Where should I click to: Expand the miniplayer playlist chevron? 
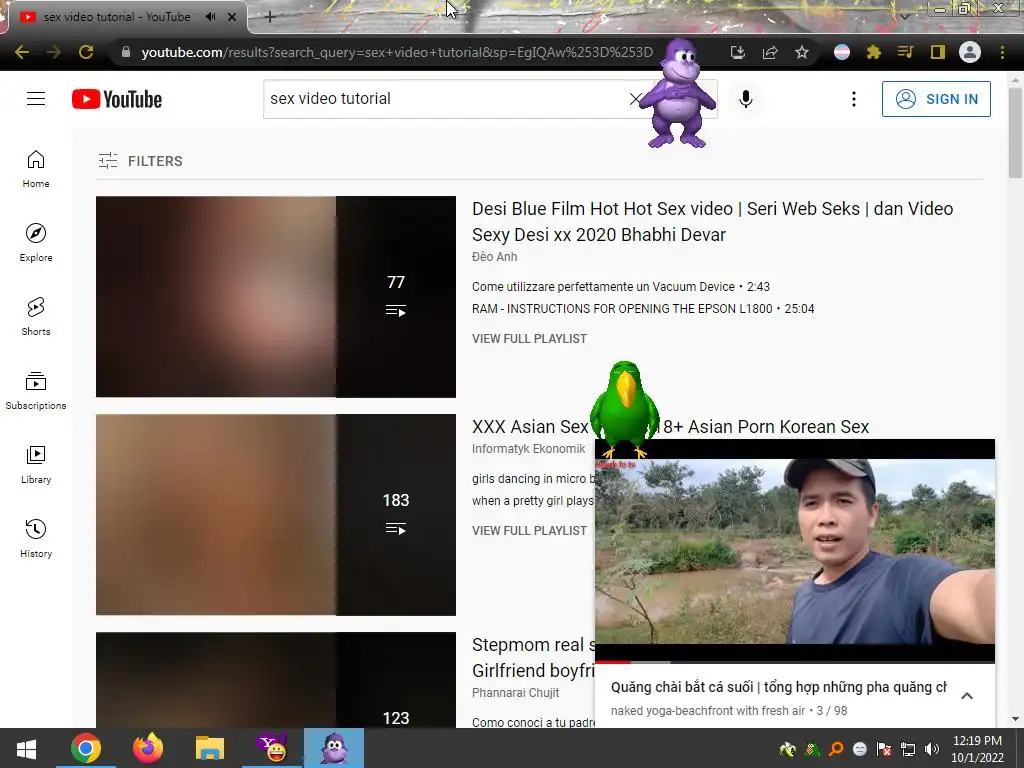[967, 696]
